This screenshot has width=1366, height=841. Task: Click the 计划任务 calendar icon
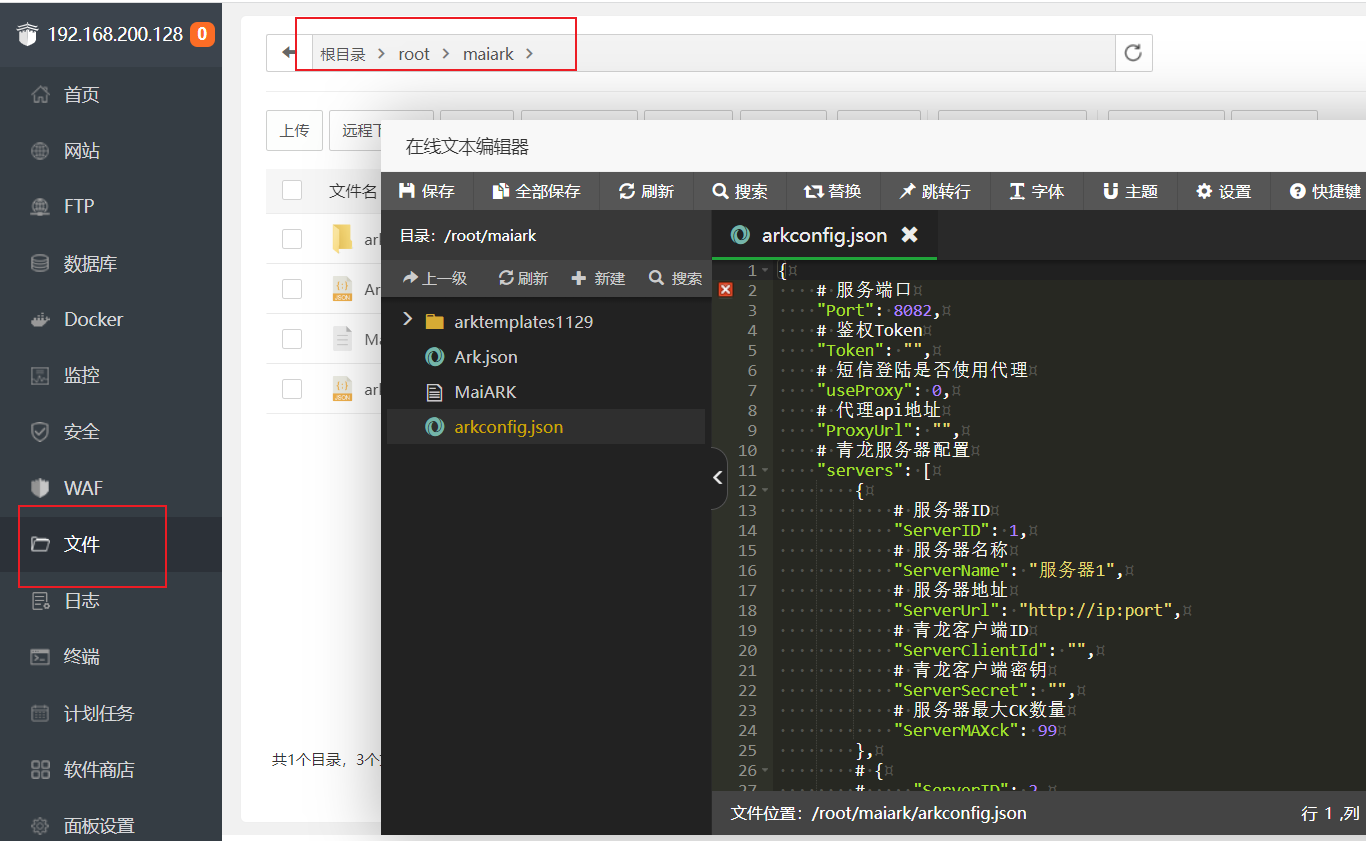40,714
